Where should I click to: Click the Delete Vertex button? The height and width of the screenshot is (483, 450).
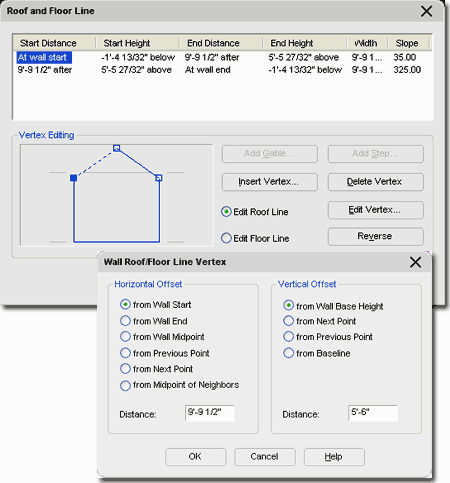(376, 182)
